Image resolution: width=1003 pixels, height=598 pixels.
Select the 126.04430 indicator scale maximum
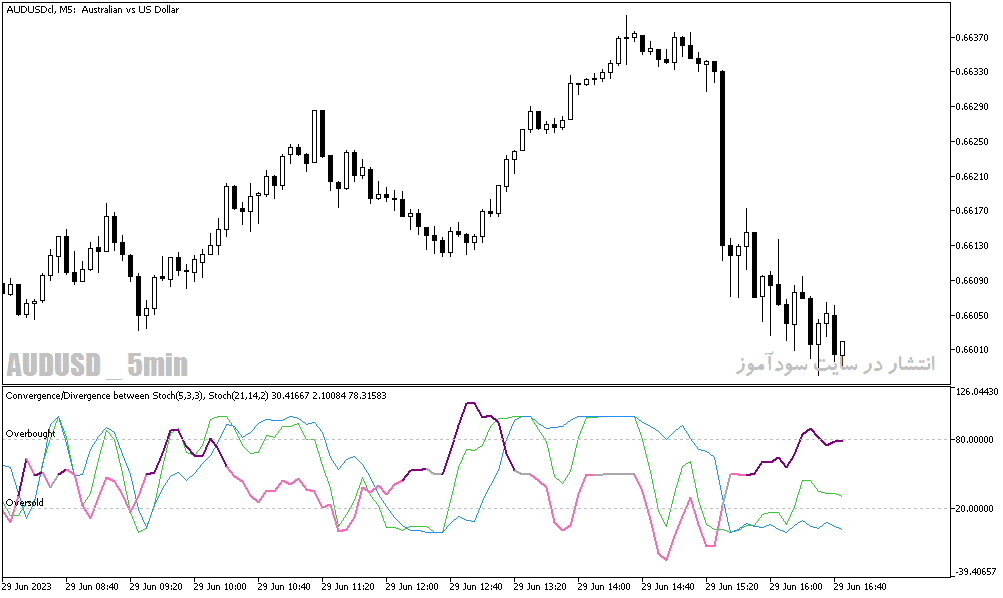pyautogui.click(x=976, y=391)
